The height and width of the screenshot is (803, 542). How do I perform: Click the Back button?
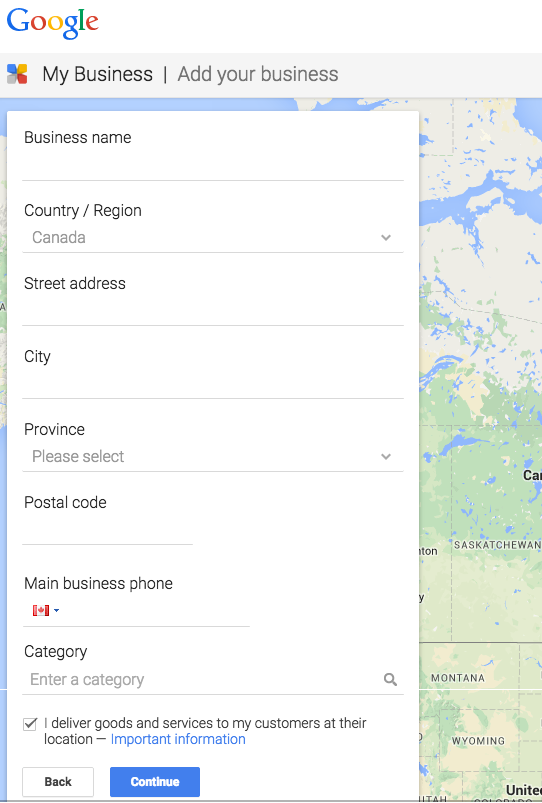click(x=58, y=781)
